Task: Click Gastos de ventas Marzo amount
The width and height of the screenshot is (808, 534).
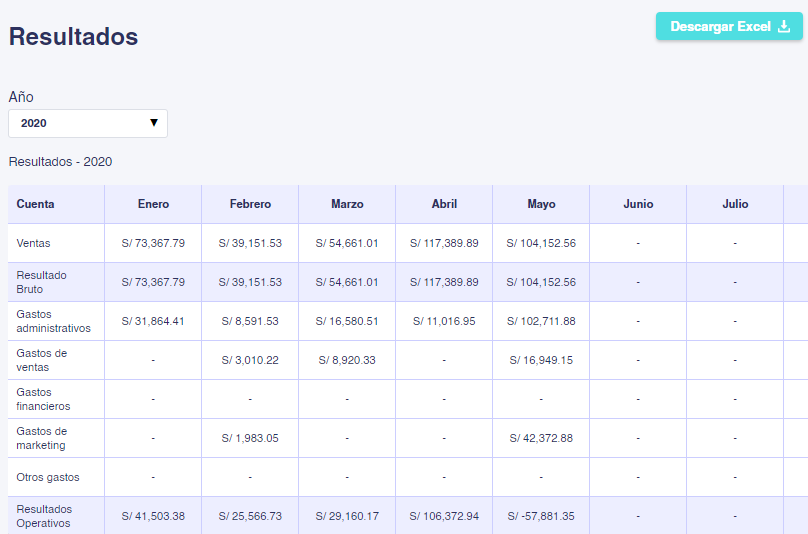Action: tap(347, 360)
